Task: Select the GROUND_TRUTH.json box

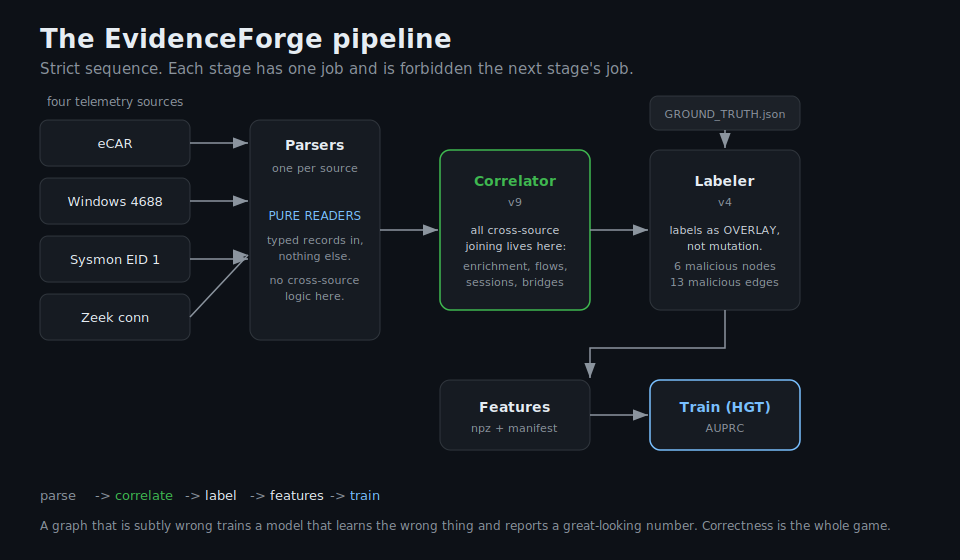Action: [x=725, y=113]
